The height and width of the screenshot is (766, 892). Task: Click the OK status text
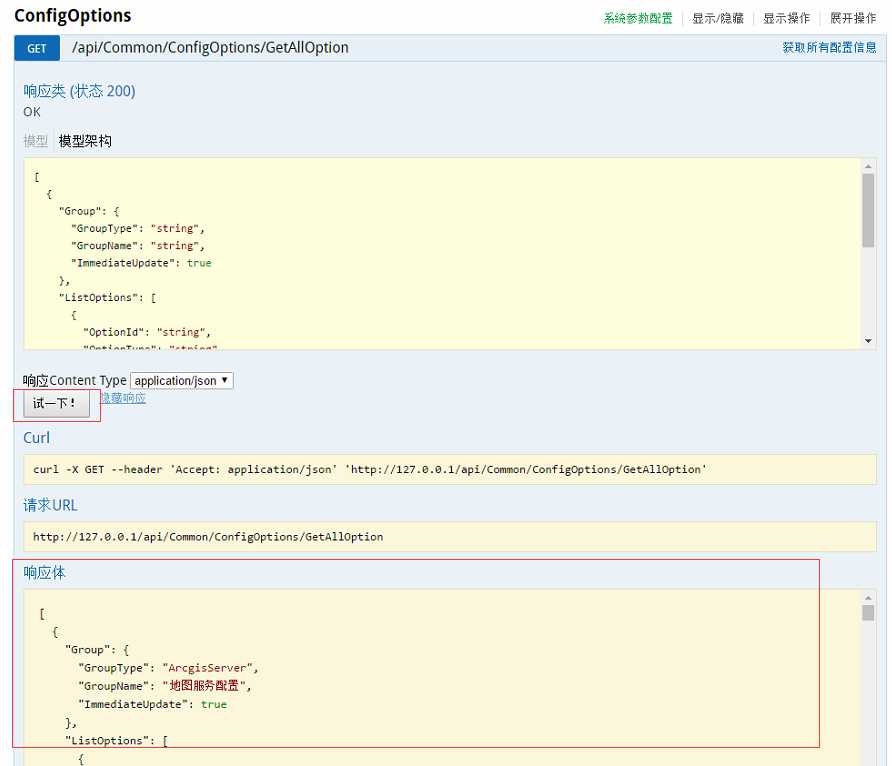(x=32, y=112)
